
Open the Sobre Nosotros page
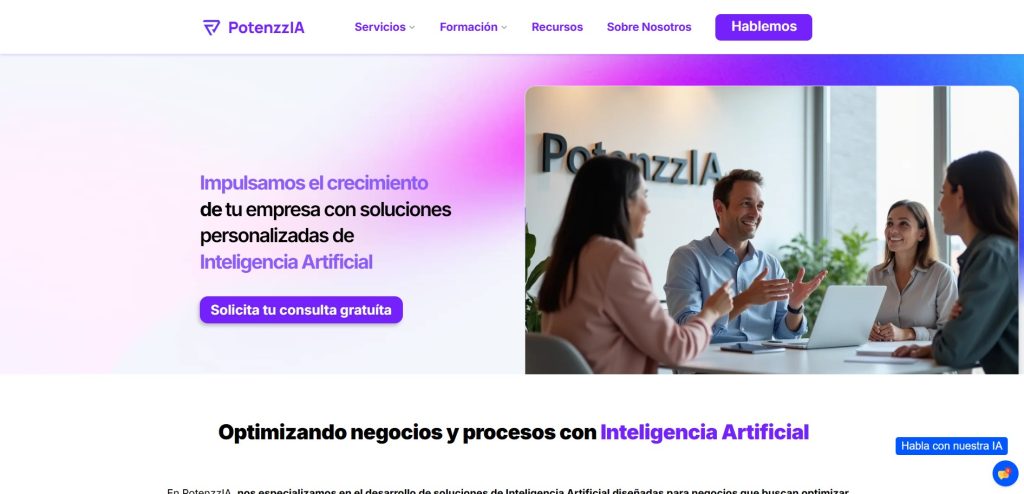(x=648, y=27)
